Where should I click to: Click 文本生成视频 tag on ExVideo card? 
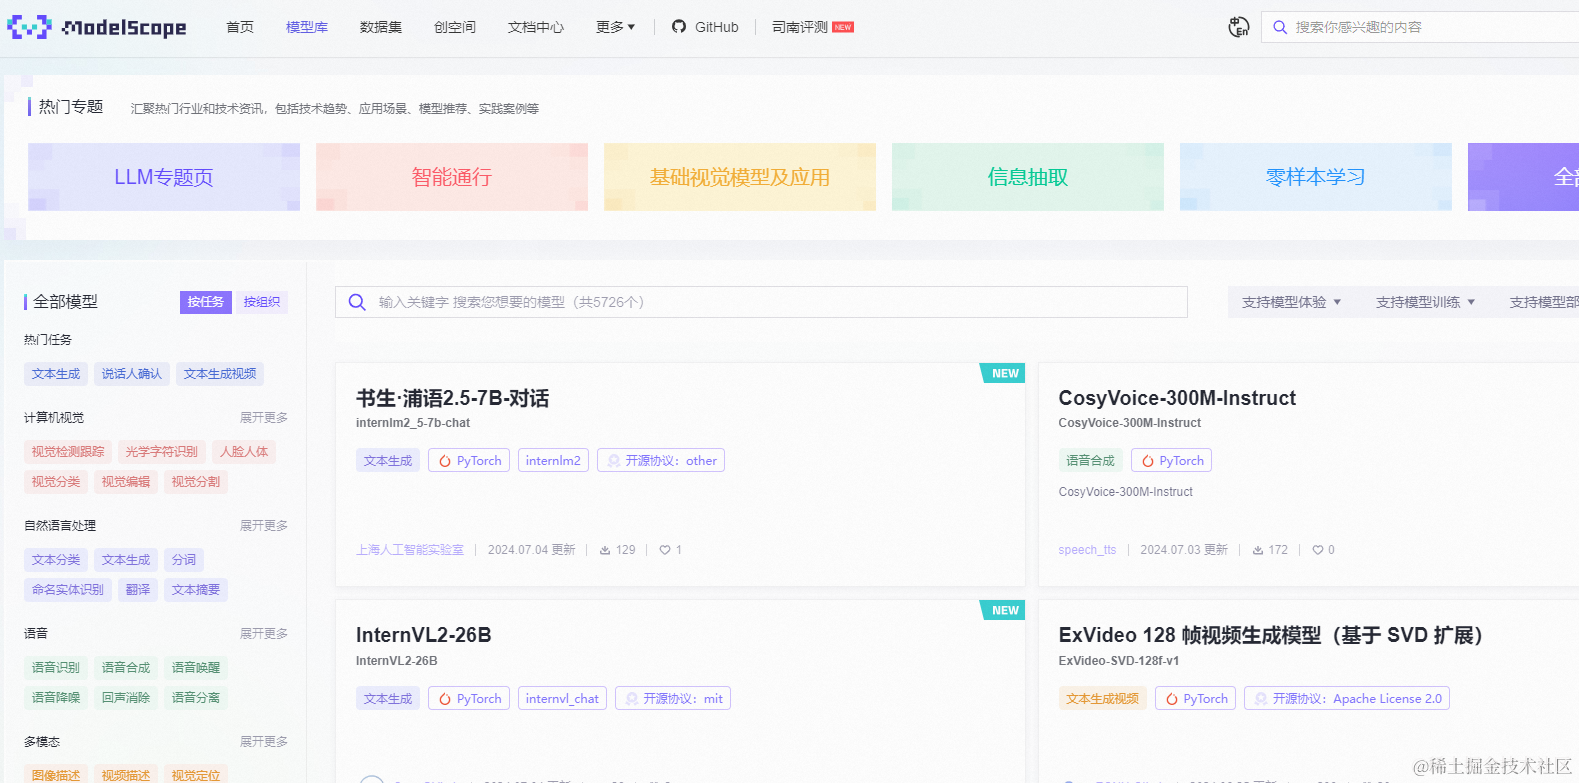pyautogui.click(x=1103, y=698)
